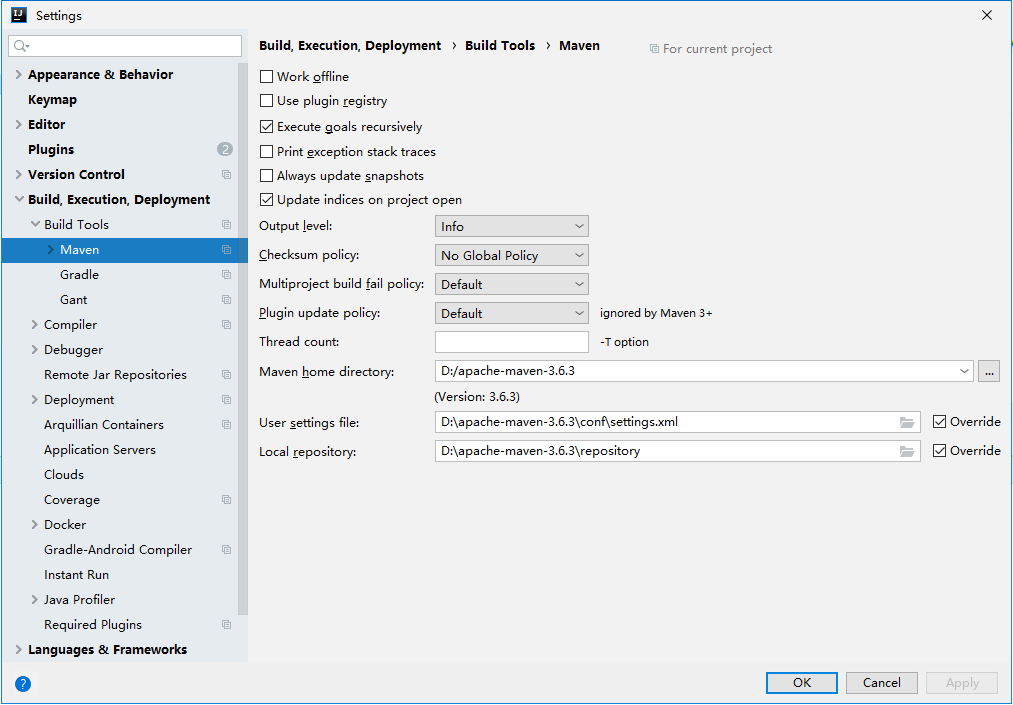The image size is (1013, 705).
Task: Click the folder icon for Local repository
Action: (907, 452)
